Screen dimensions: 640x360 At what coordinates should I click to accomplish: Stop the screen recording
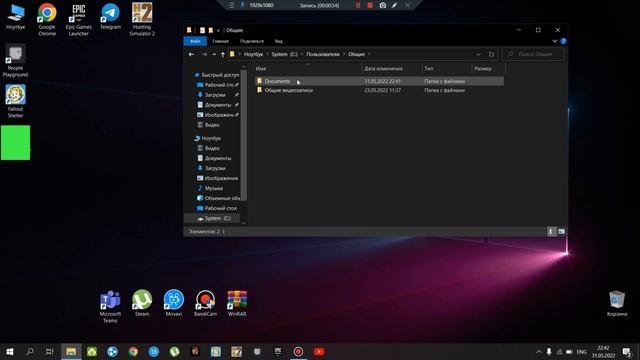[370, 5]
